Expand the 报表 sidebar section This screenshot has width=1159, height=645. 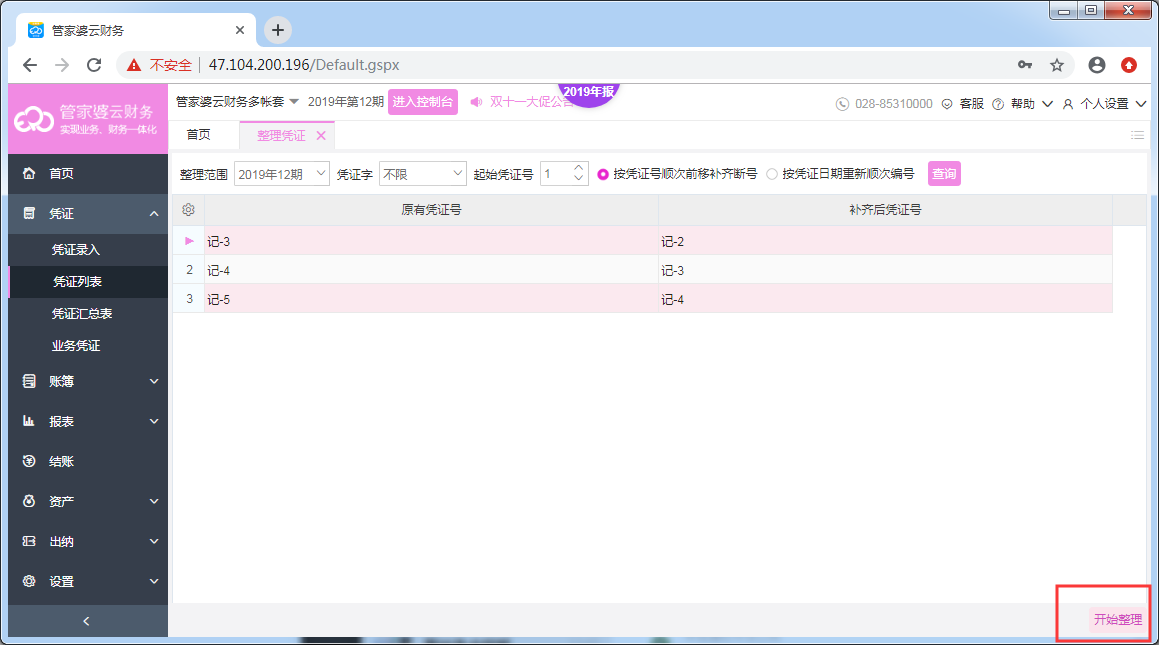click(x=88, y=421)
